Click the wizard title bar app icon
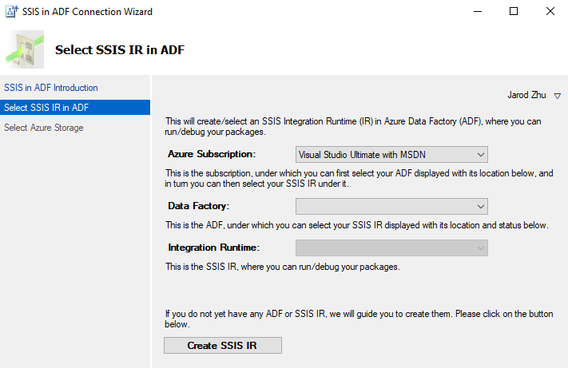 click(x=11, y=12)
